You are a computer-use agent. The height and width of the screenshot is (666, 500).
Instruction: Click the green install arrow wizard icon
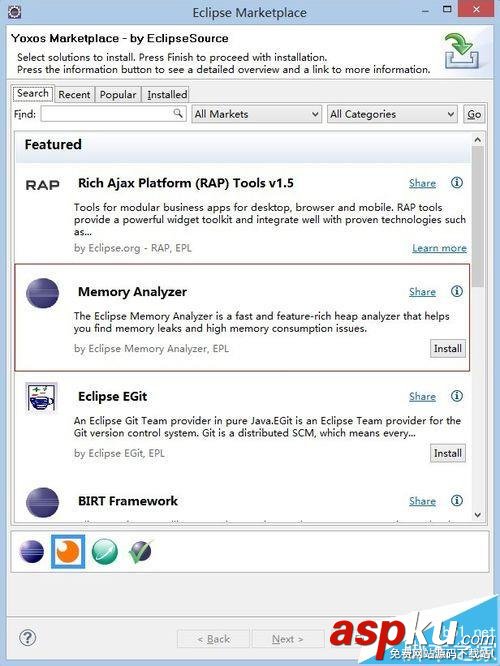click(x=462, y=51)
